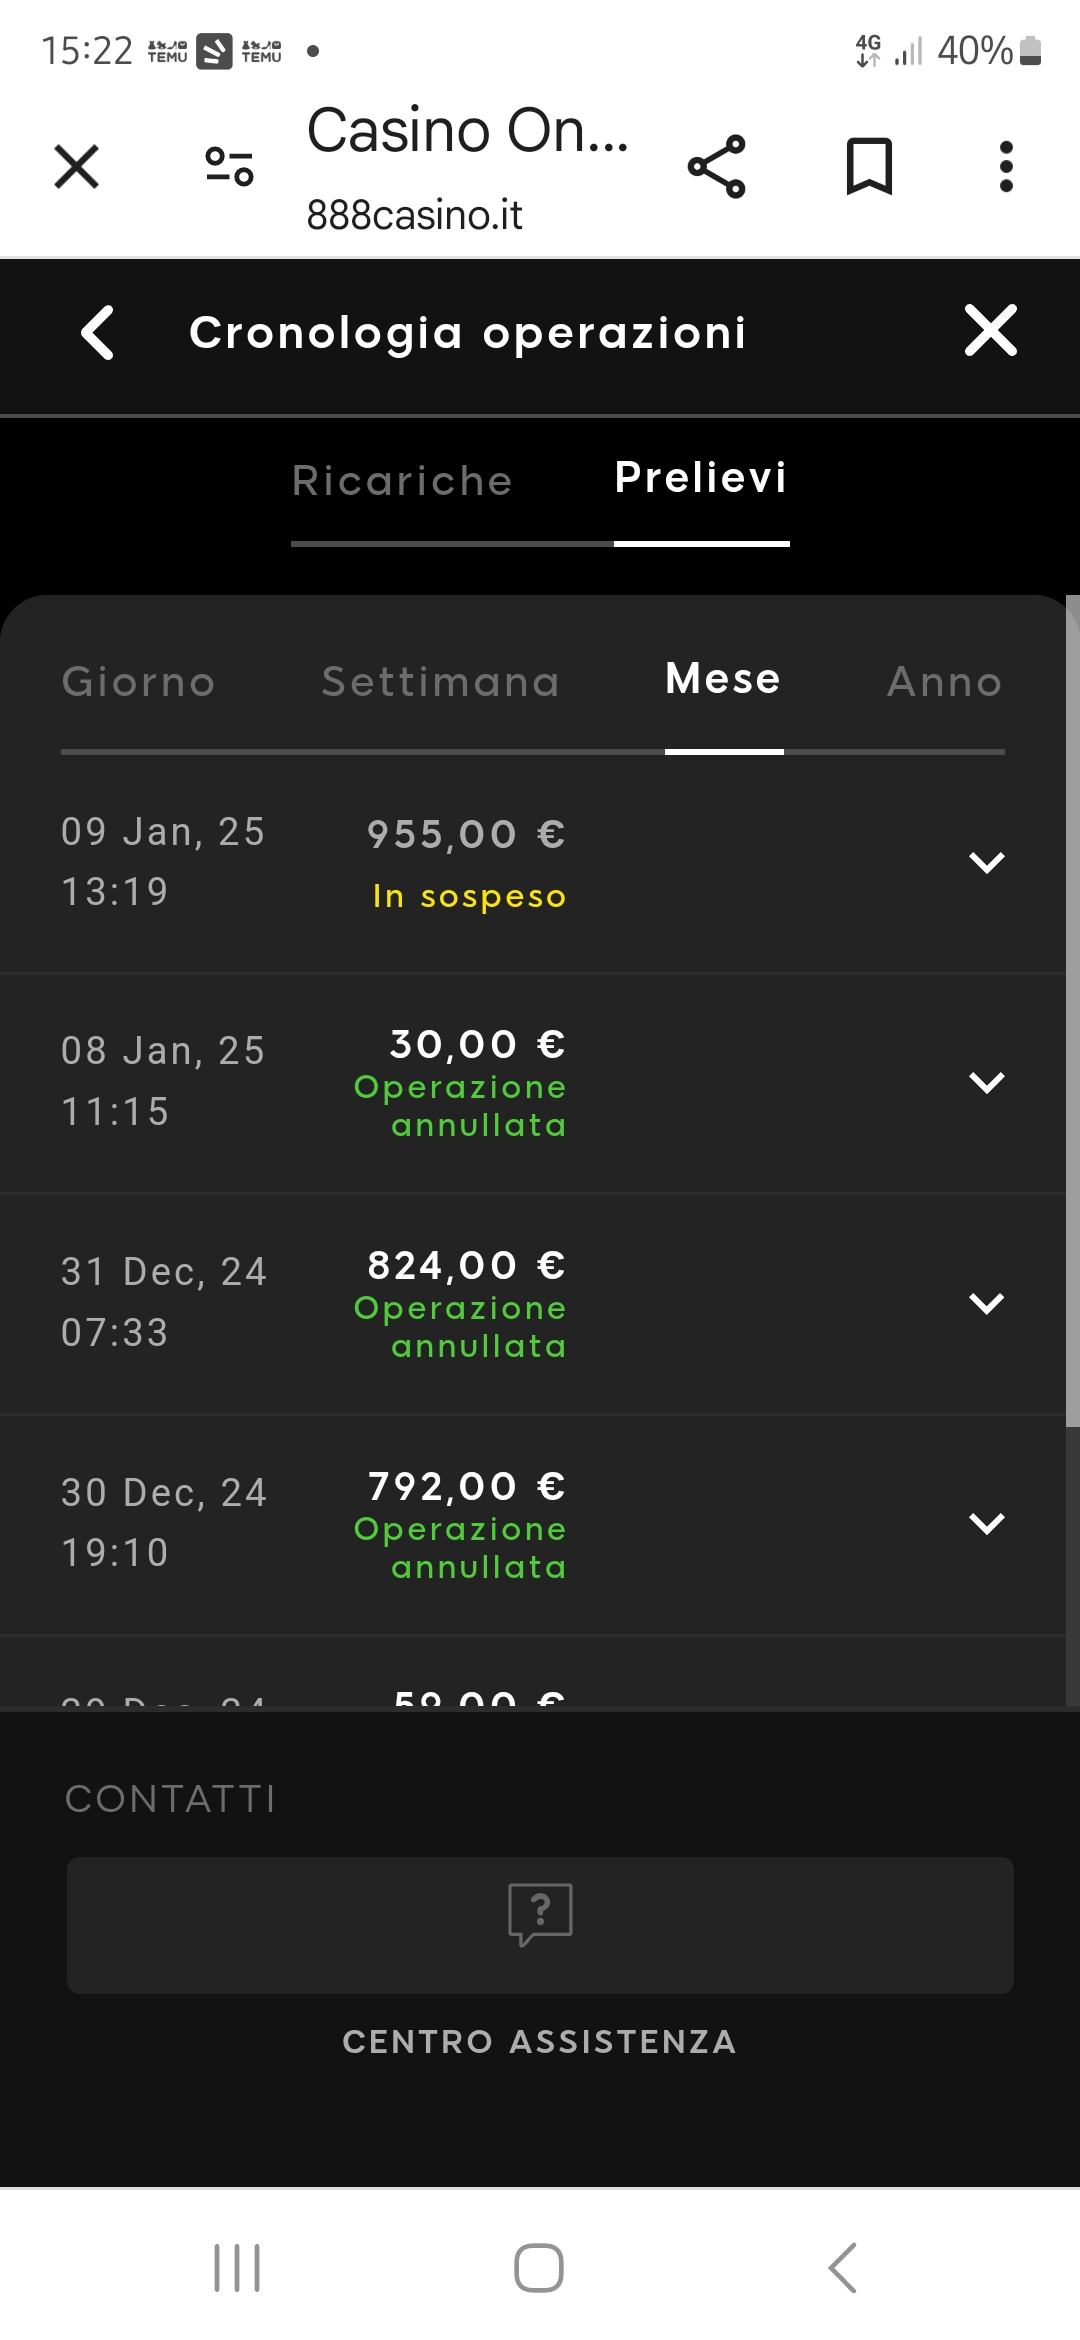Filter history by Anno
The height and width of the screenshot is (2340, 1080).
[x=944, y=682]
